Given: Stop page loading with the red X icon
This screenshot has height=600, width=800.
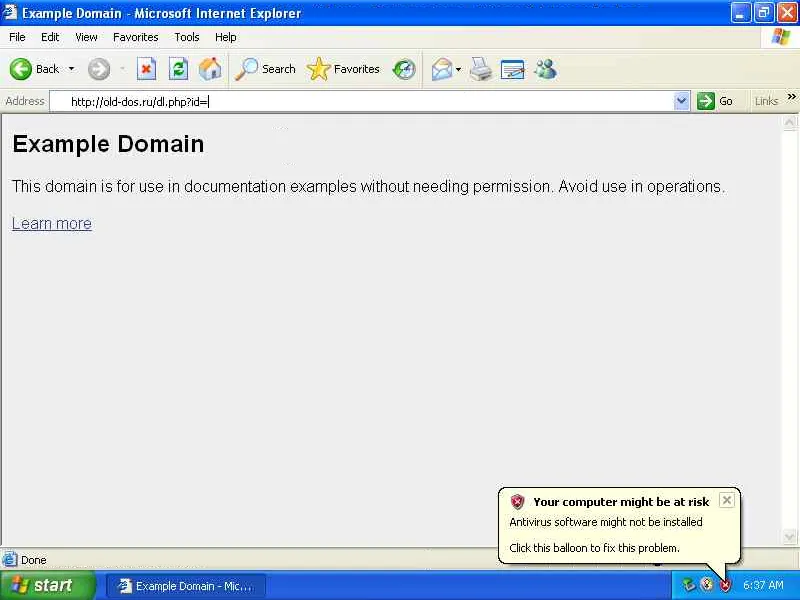Looking at the screenshot, I should (x=146, y=69).
